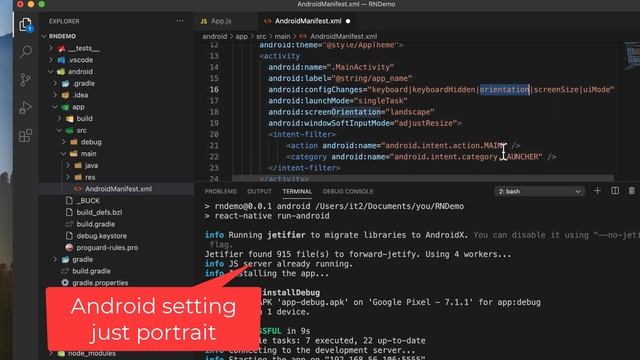Image resolution: width=640 pixels, height=360 pixels.
Task: Expand the .vscode folder
Action: (51, 60)
